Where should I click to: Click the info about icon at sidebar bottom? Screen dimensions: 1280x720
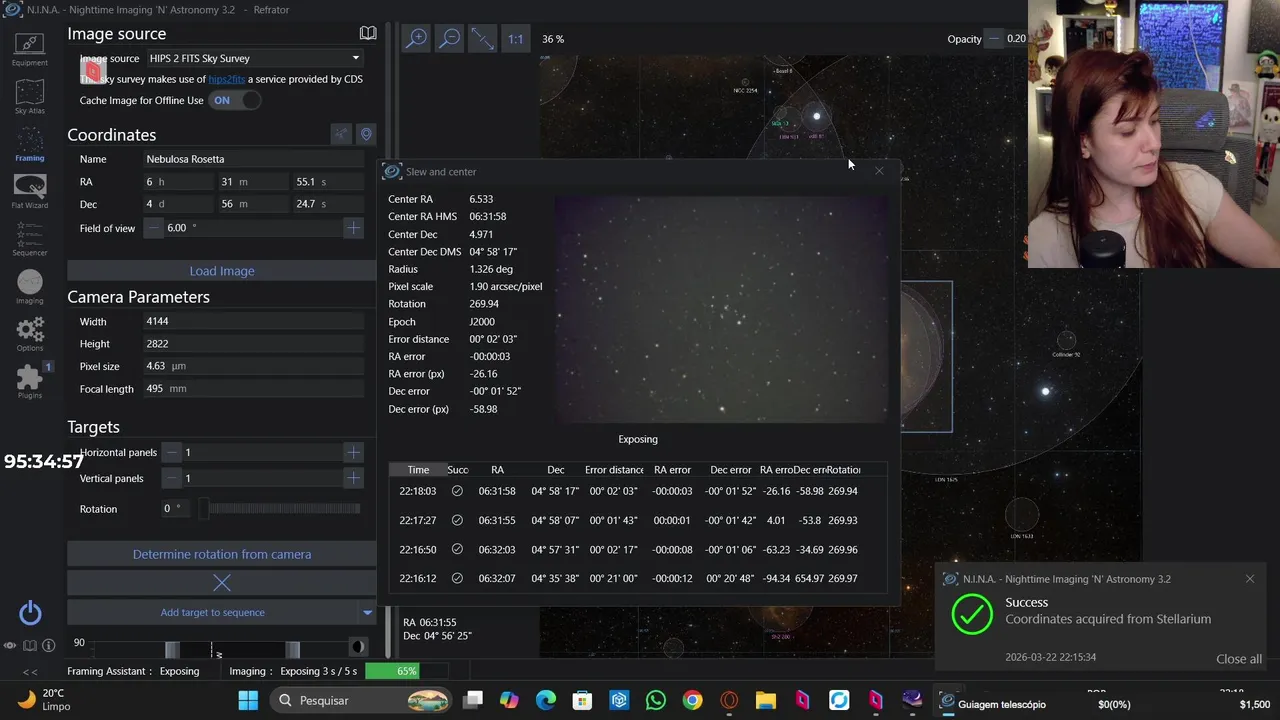coord(48,646)
